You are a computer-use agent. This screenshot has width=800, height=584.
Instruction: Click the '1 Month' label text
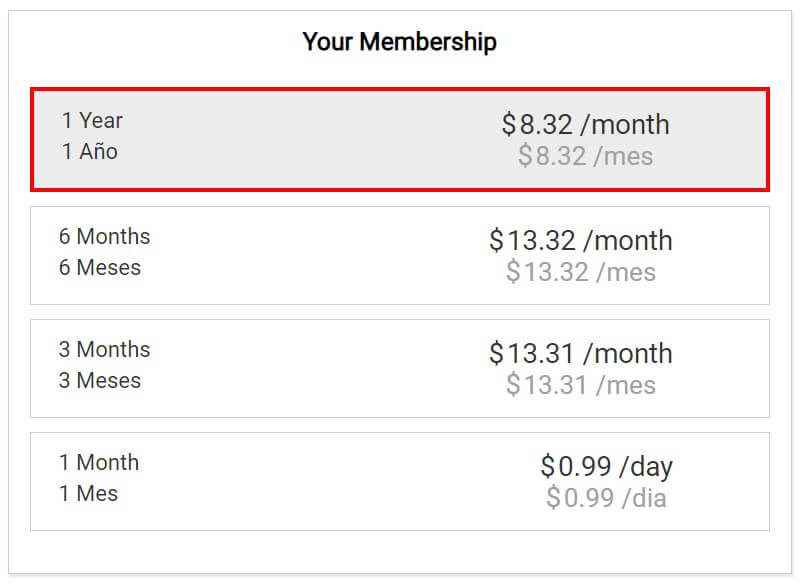point(99,463)
